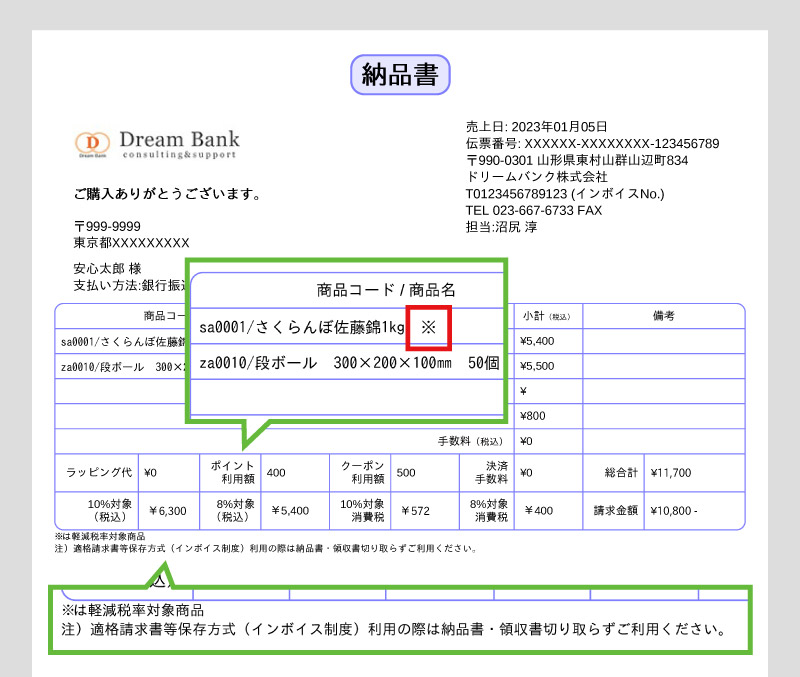Image resolution: width=800 pixels, height=677 pixels.
Task: Click the クーポン利用額 500 value
Action: (x=406, y=473)
